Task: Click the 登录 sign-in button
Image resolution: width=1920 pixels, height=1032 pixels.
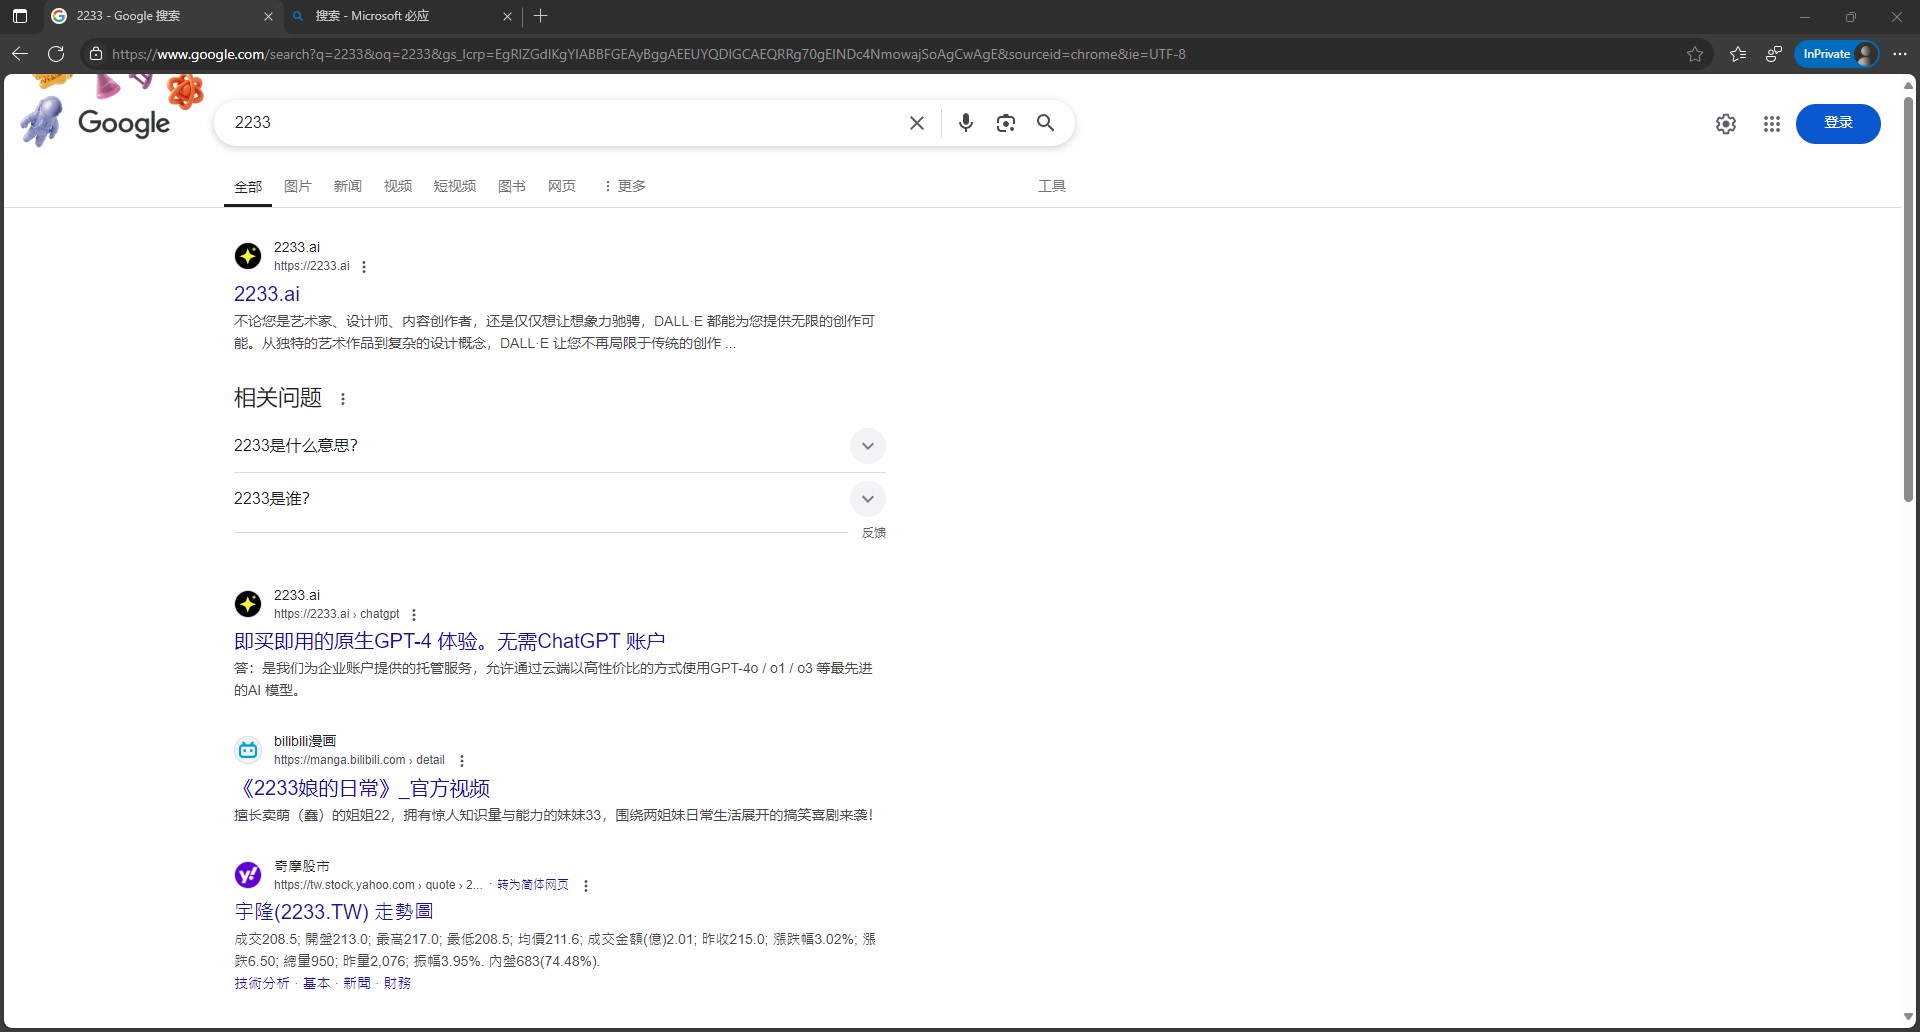Action: [x=1838, y=123]
